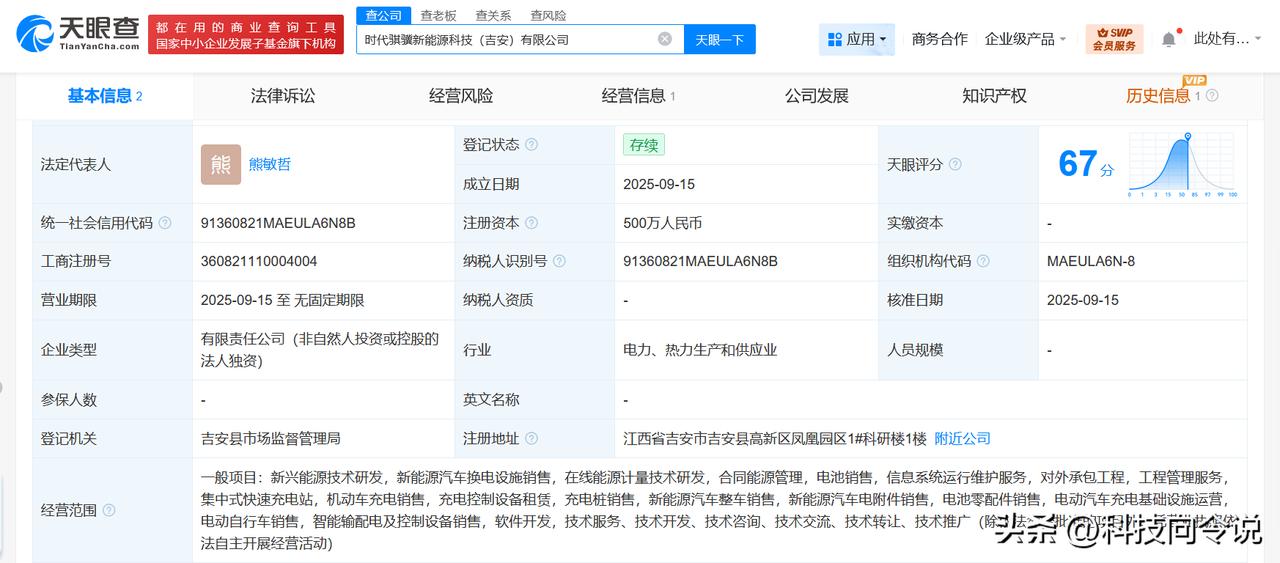Expand the 此处有... account dropdown
This screenshot has height=563, width=1280.
click(1229, 39)
